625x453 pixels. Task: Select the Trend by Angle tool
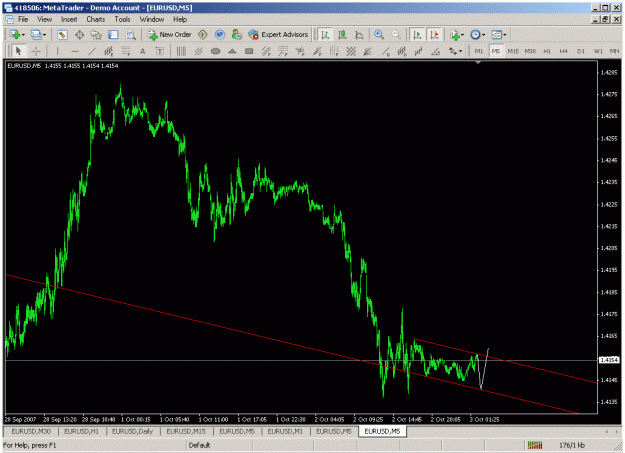point(436,51)
